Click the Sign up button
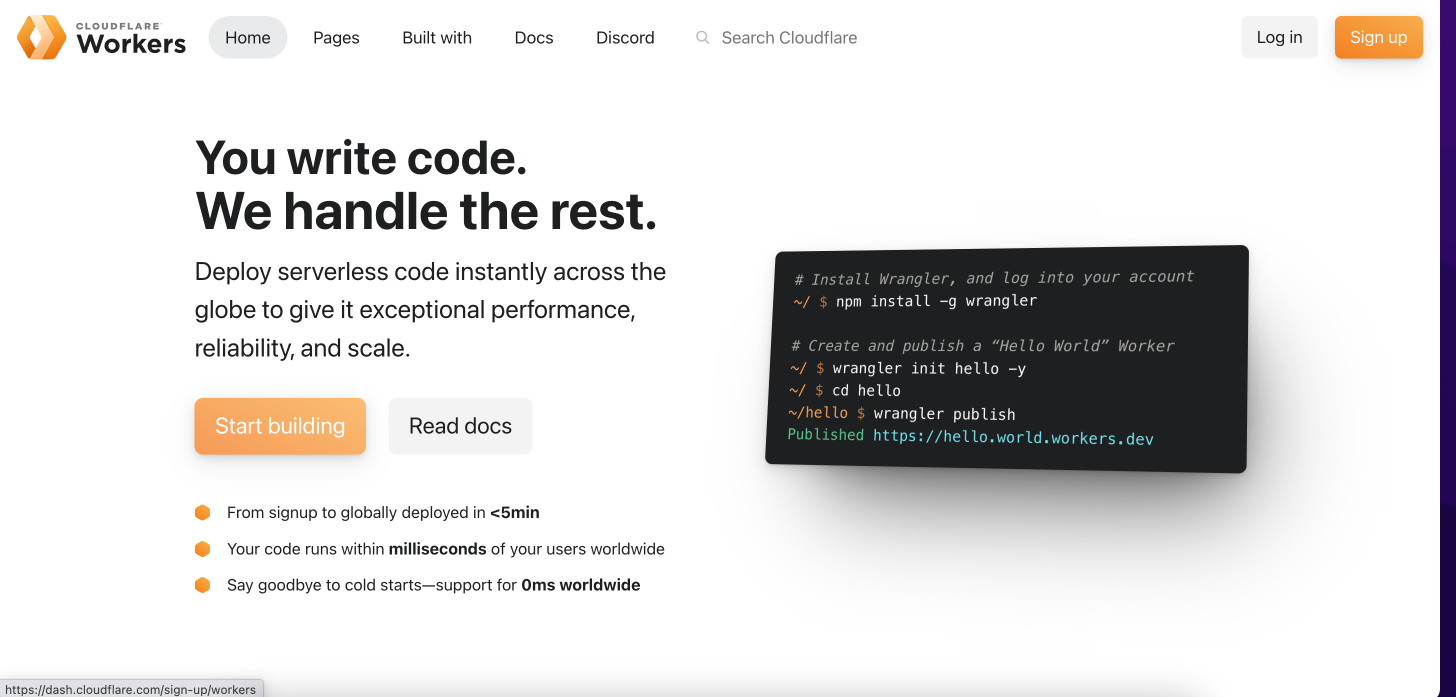 (1379, 37)
